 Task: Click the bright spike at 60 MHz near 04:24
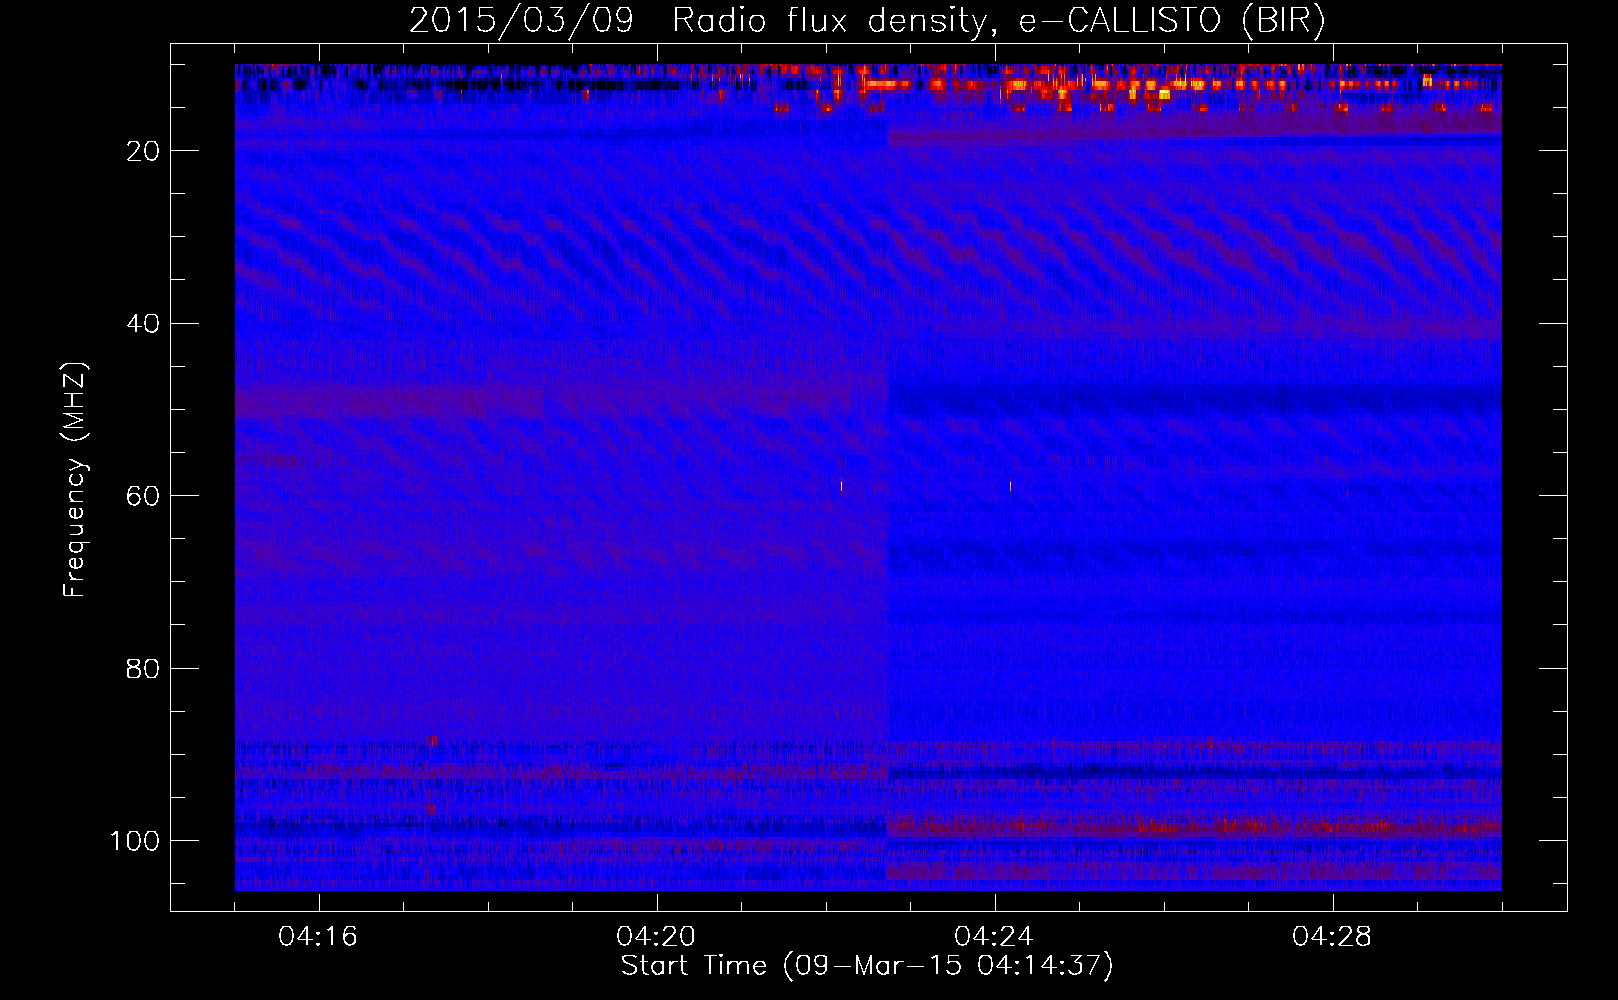[x=1010, y=486]
